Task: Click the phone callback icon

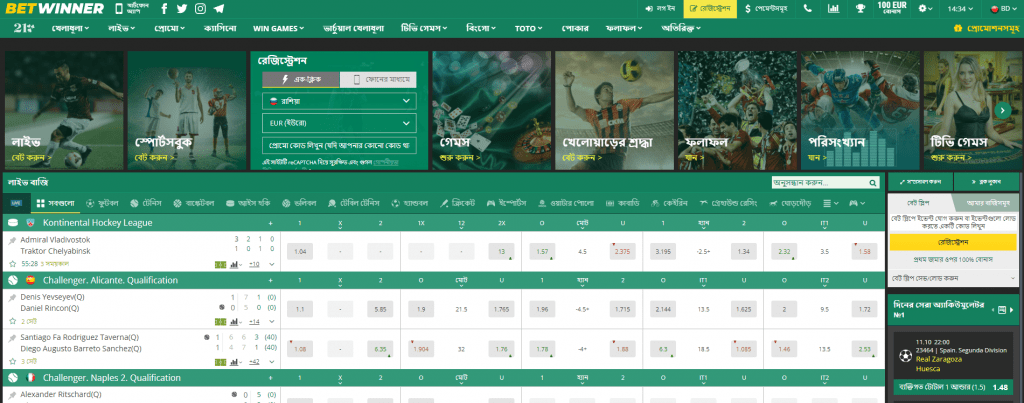Action: coord(808,8)
